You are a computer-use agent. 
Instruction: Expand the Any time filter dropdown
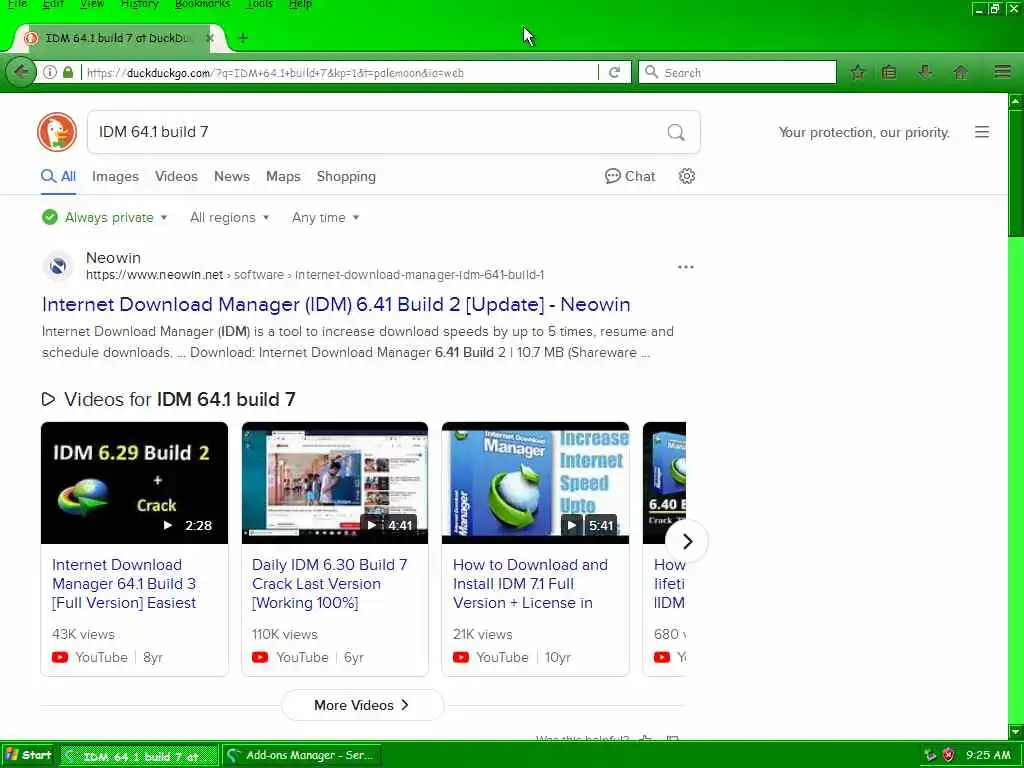tap(325, 217)
